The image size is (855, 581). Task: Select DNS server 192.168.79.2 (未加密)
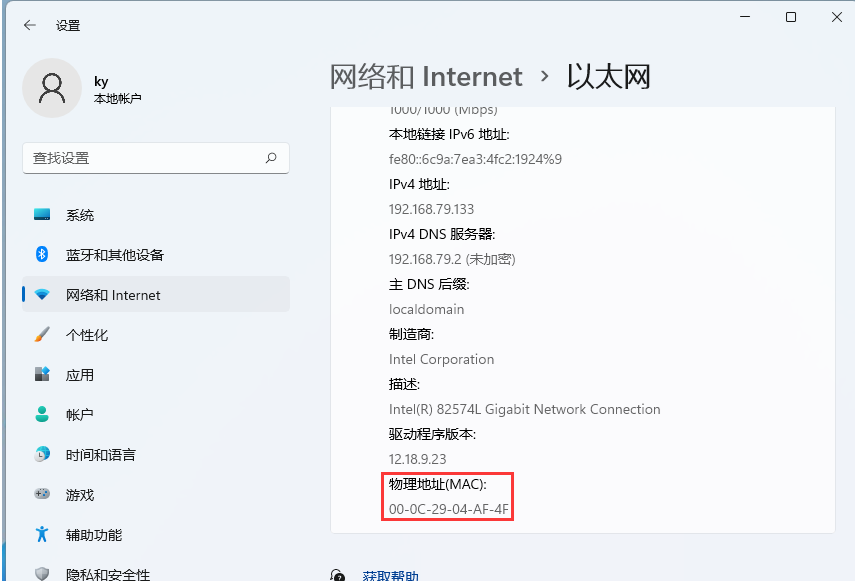pos(452,259)
